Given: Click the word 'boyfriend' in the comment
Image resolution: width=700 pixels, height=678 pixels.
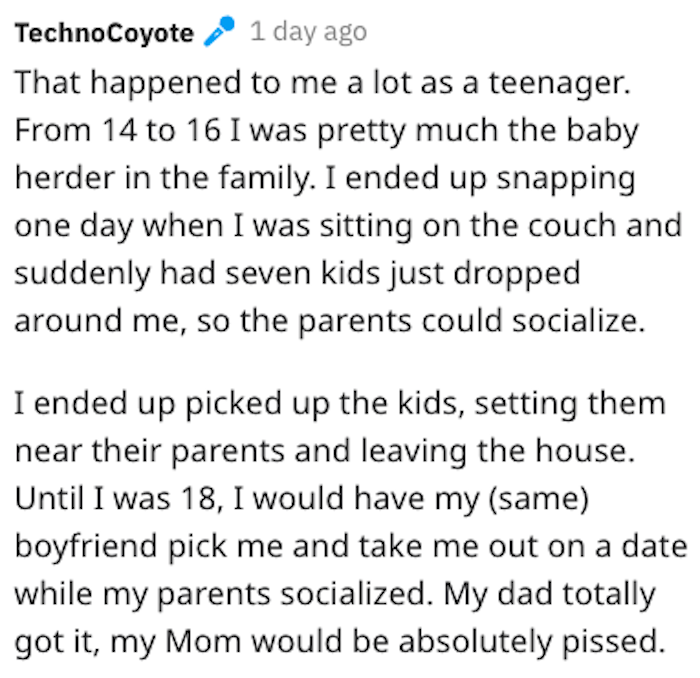Looking at the screenshot, I should 86,547.
